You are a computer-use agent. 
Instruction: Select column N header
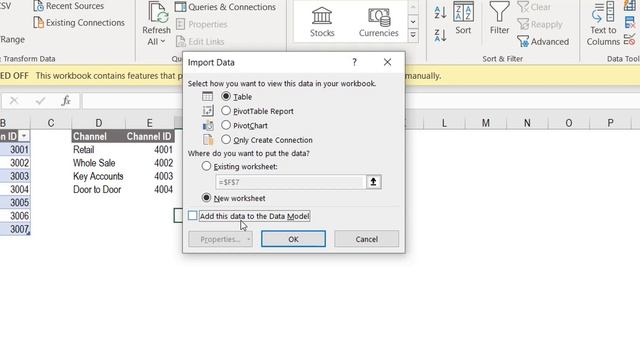pos(527,123)
